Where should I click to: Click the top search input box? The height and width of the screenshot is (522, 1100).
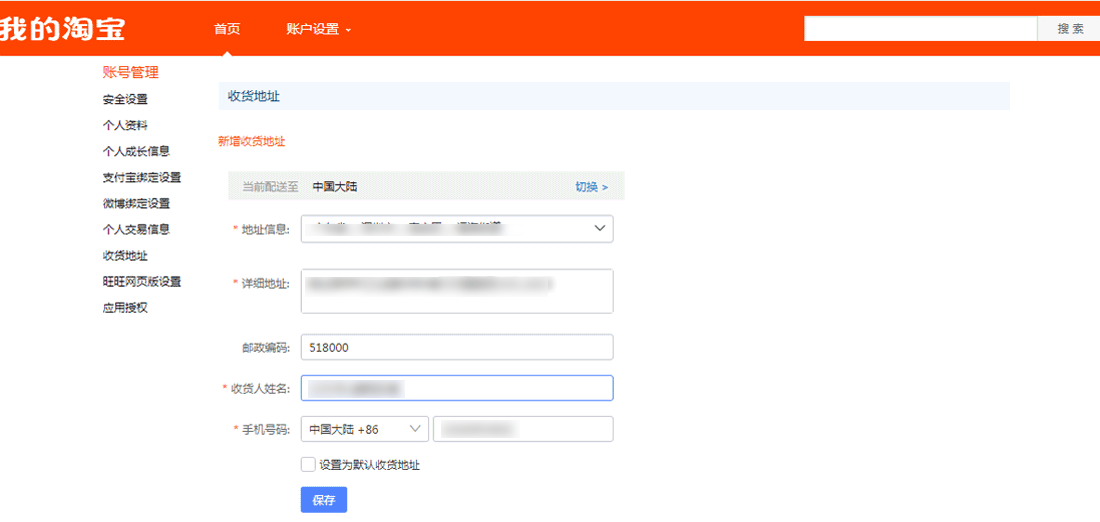(x=920, y=29)
